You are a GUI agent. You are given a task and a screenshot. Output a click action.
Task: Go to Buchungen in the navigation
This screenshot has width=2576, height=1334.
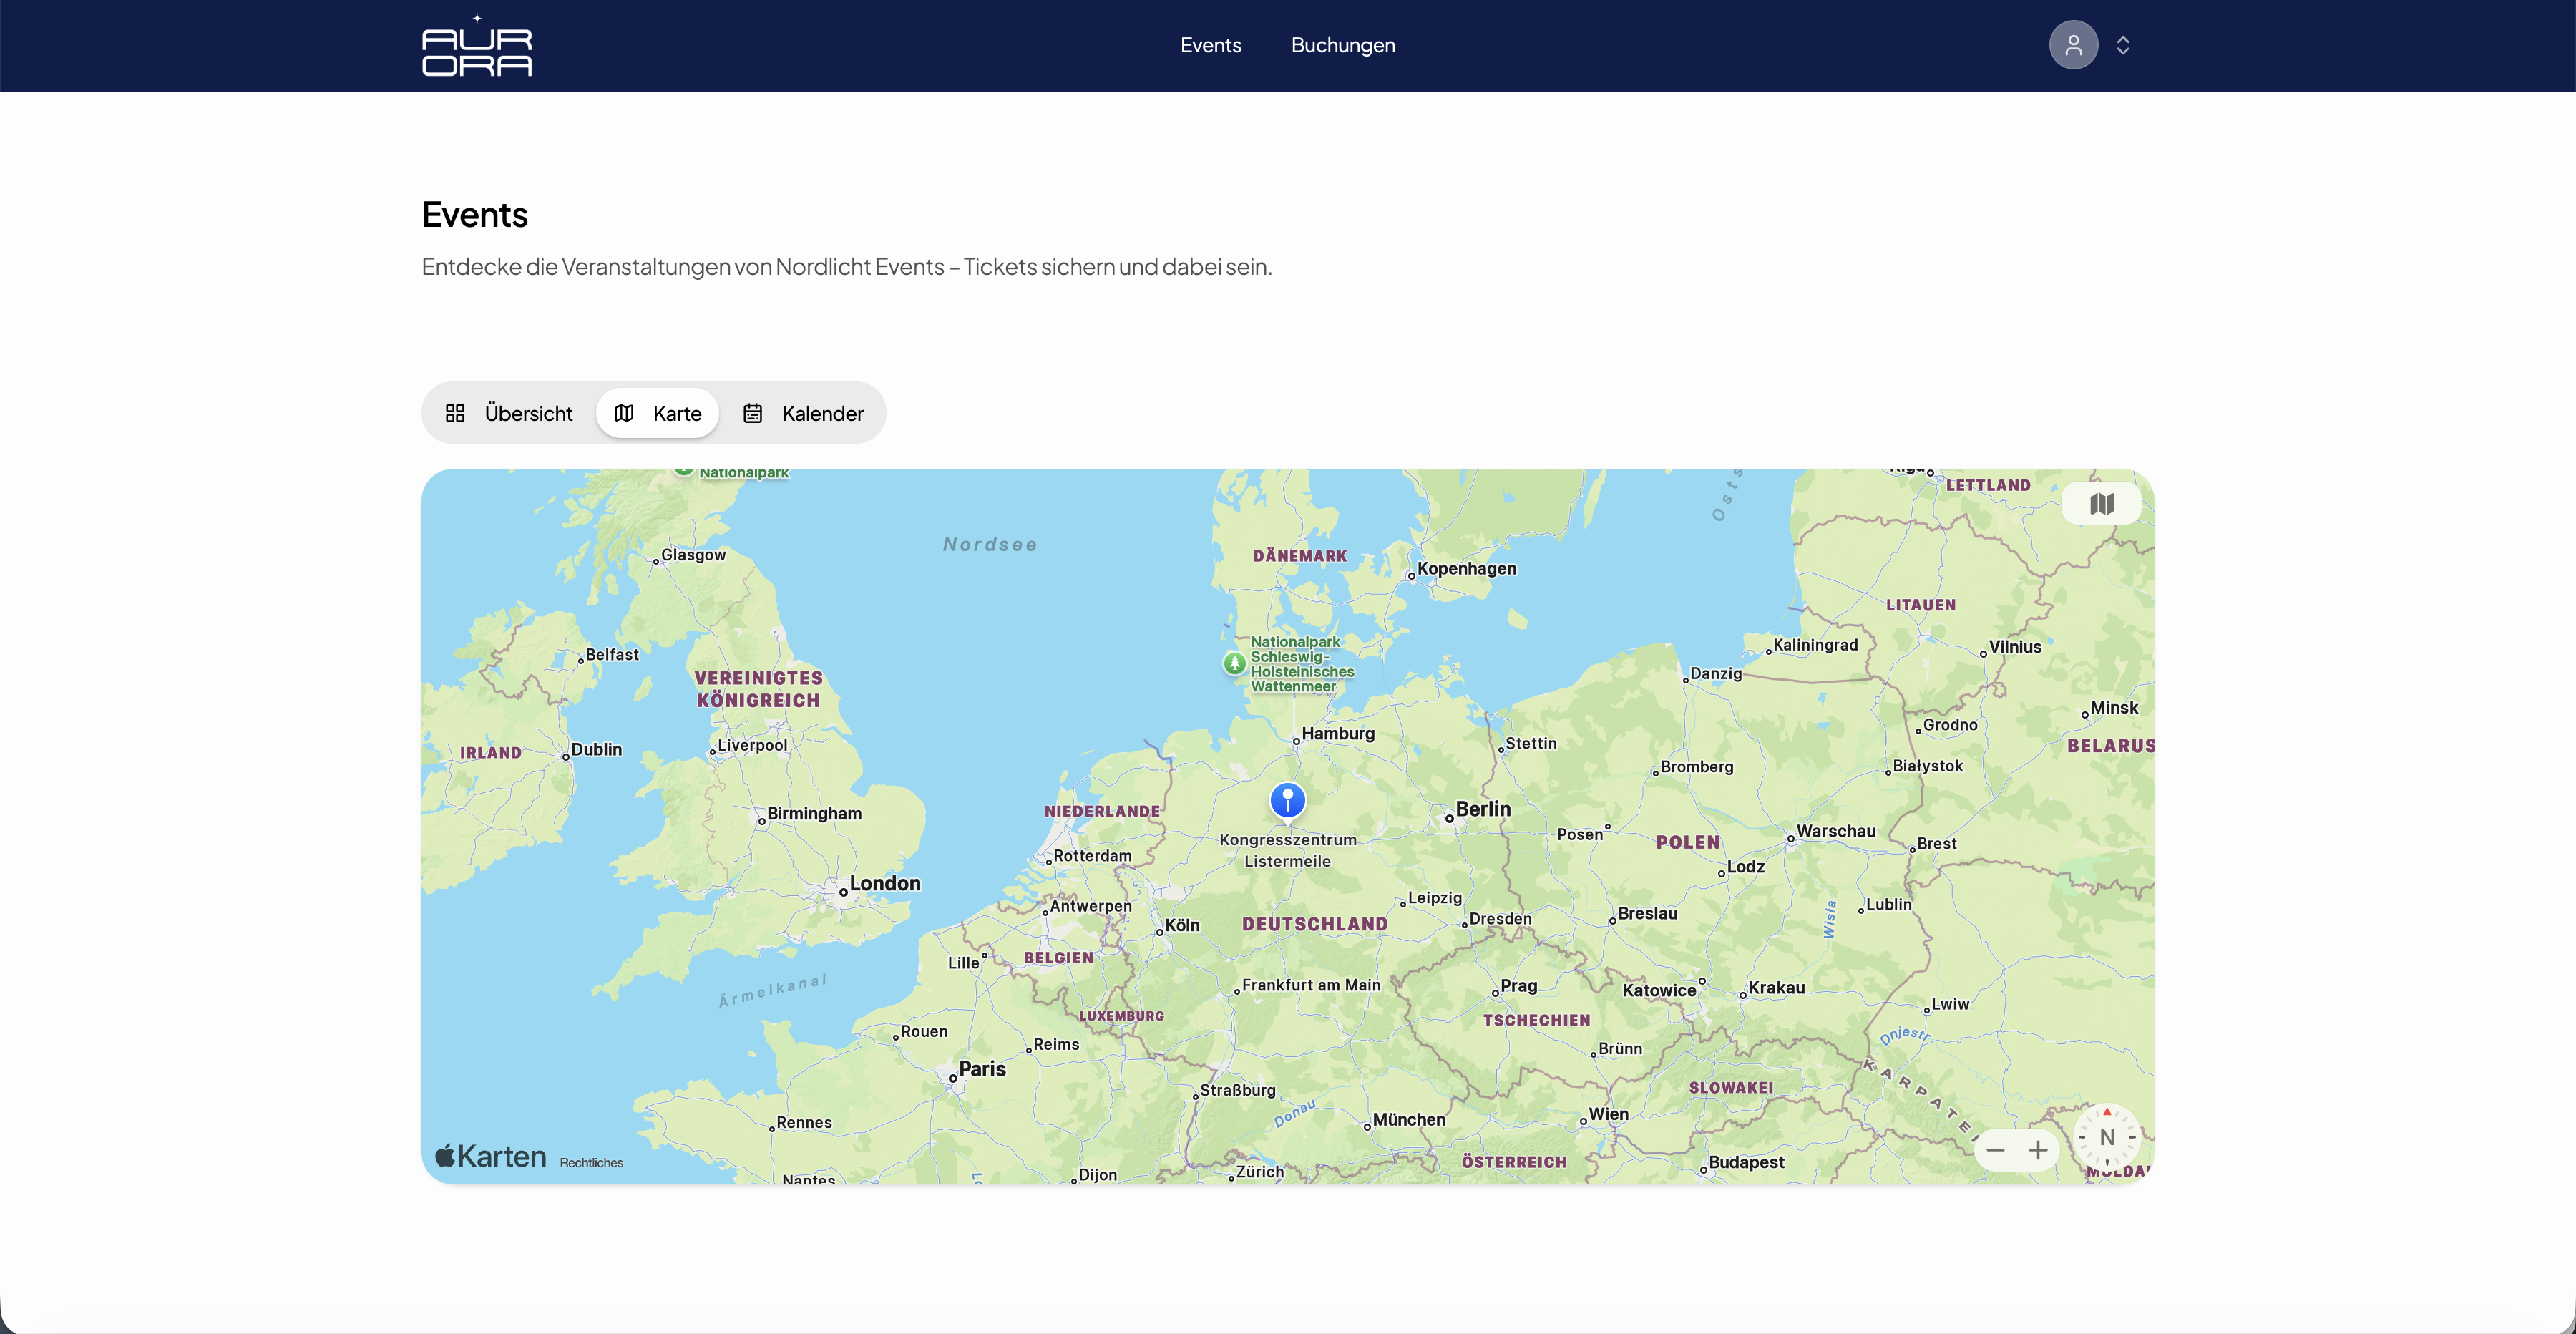(1343, 45)
